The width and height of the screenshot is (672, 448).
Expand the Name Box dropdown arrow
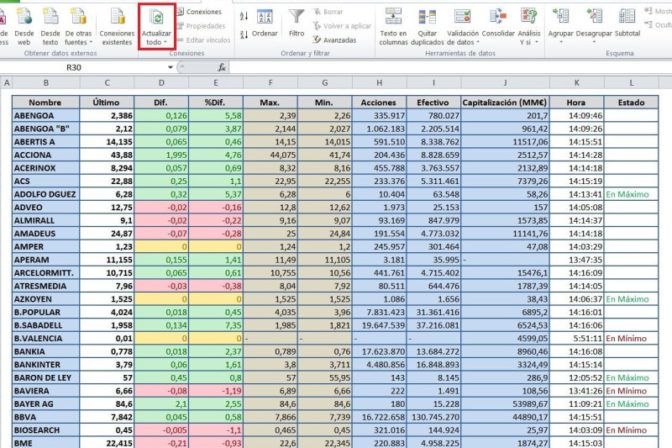coord(170,67)
